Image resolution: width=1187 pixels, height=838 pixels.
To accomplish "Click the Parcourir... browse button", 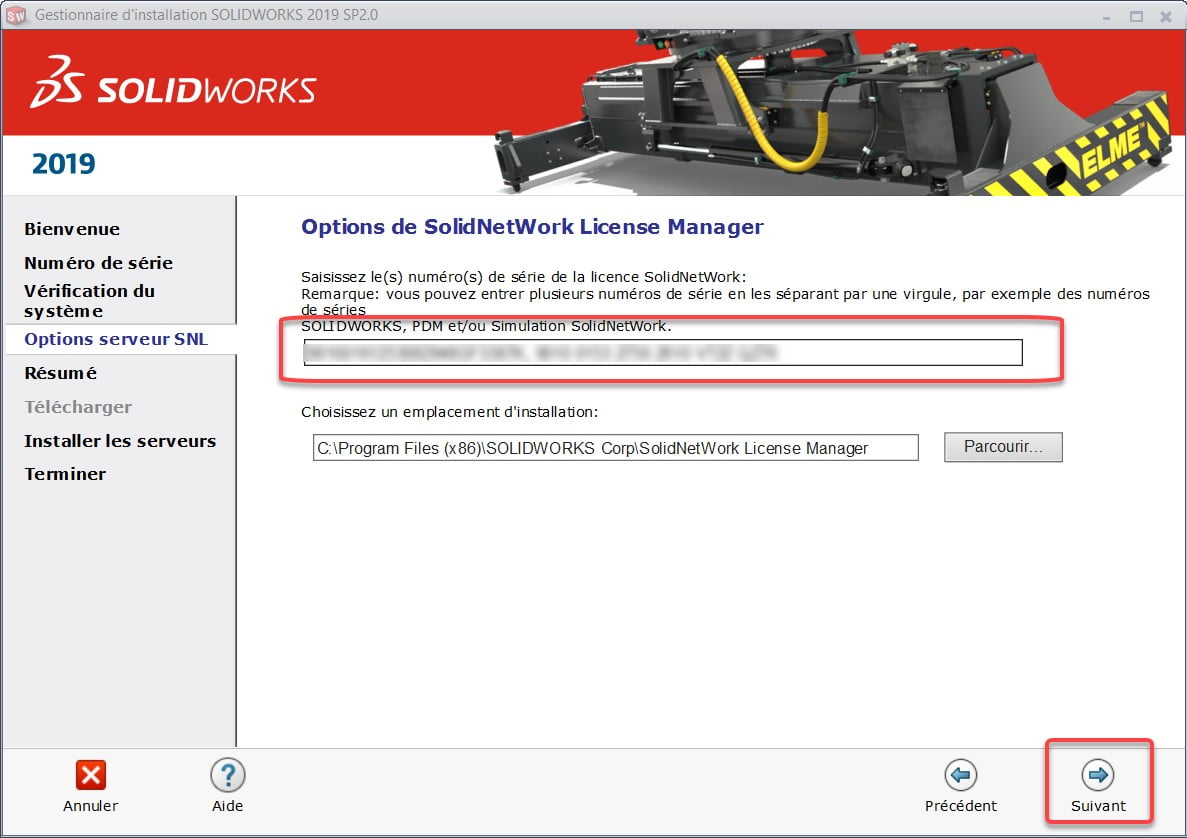I will coord(1003,447).
